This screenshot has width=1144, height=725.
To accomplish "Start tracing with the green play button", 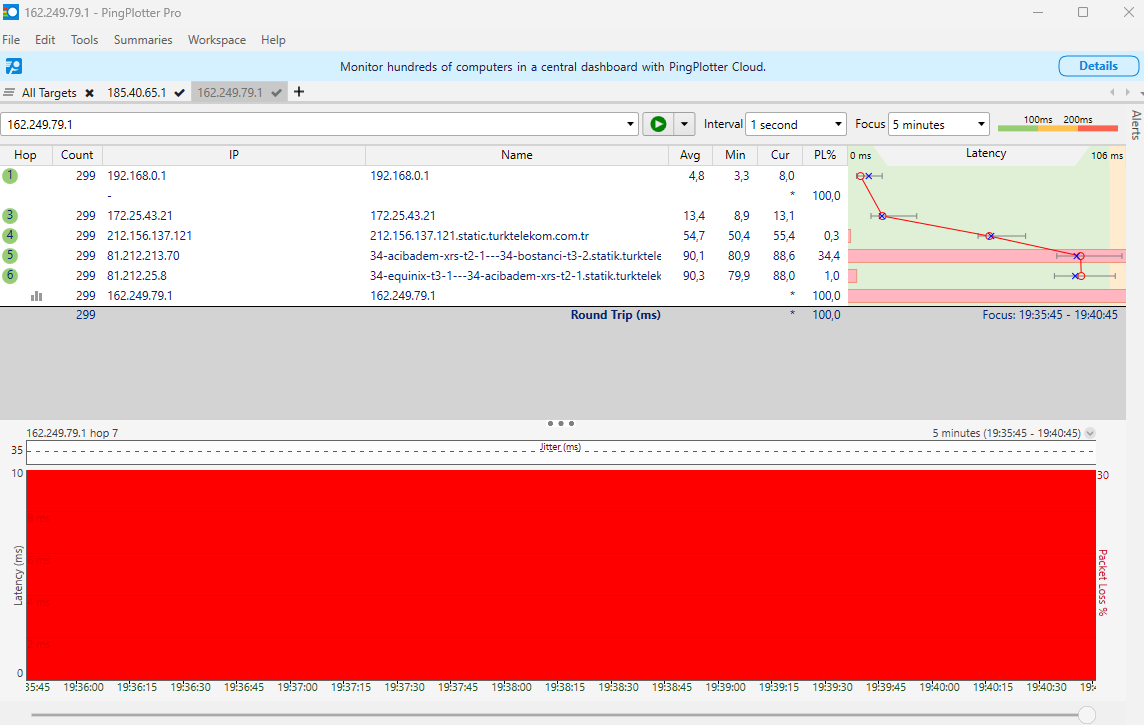I will 658,124.
